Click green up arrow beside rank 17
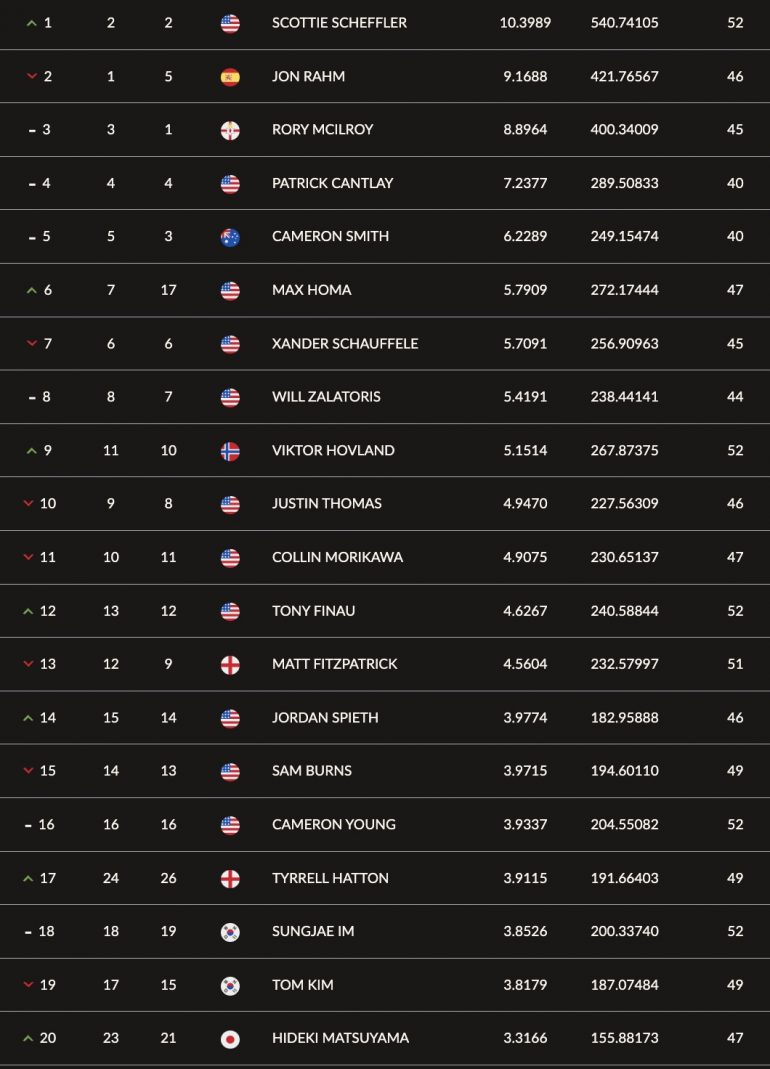 pyautogui.click(x=28, y=878)
